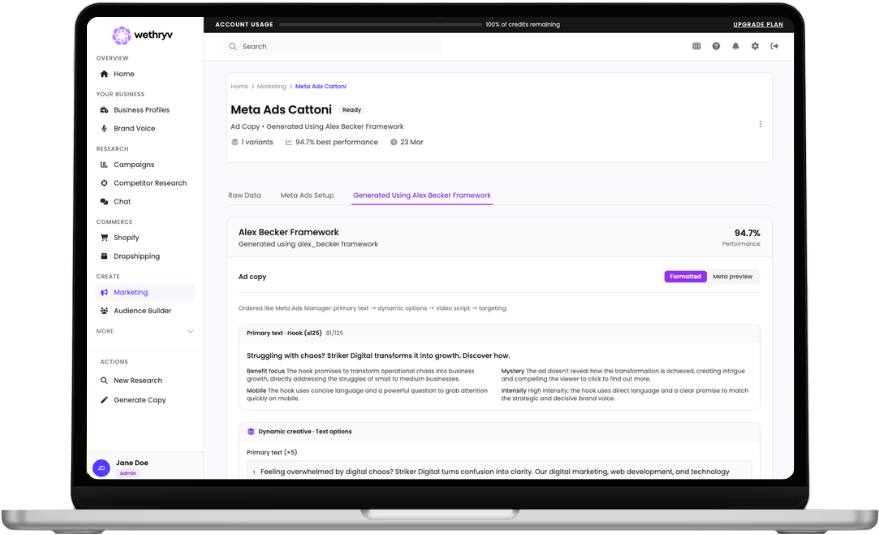Click the account usage credits bar

pos(380,25)
